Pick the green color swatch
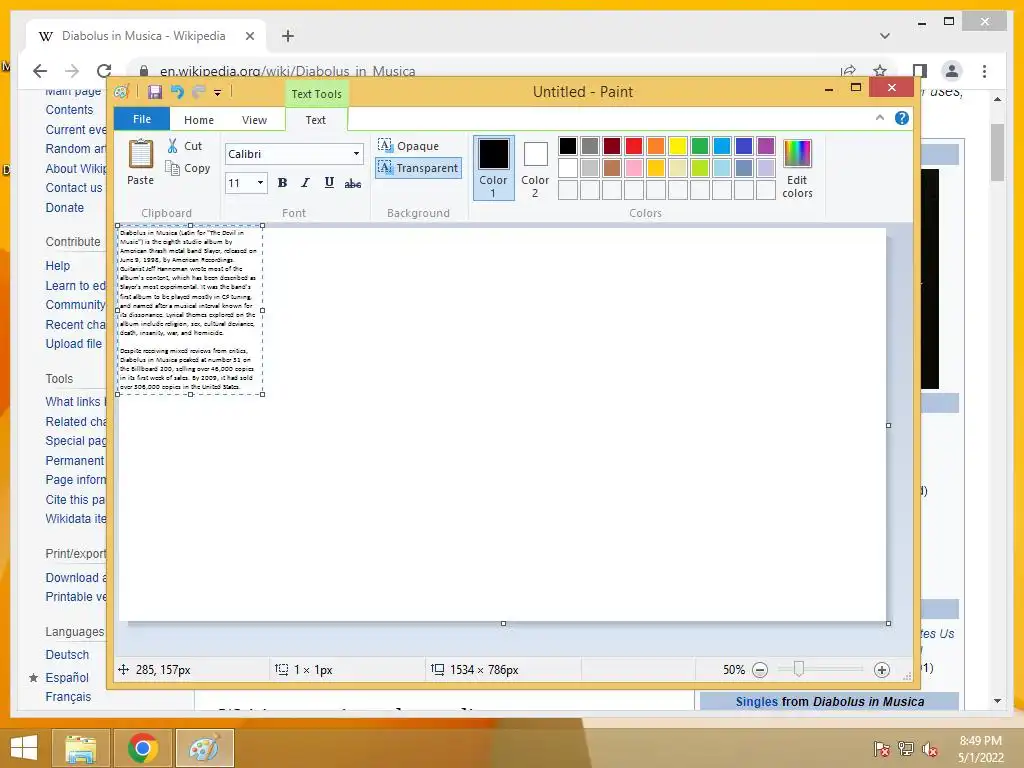 point(699,146)
